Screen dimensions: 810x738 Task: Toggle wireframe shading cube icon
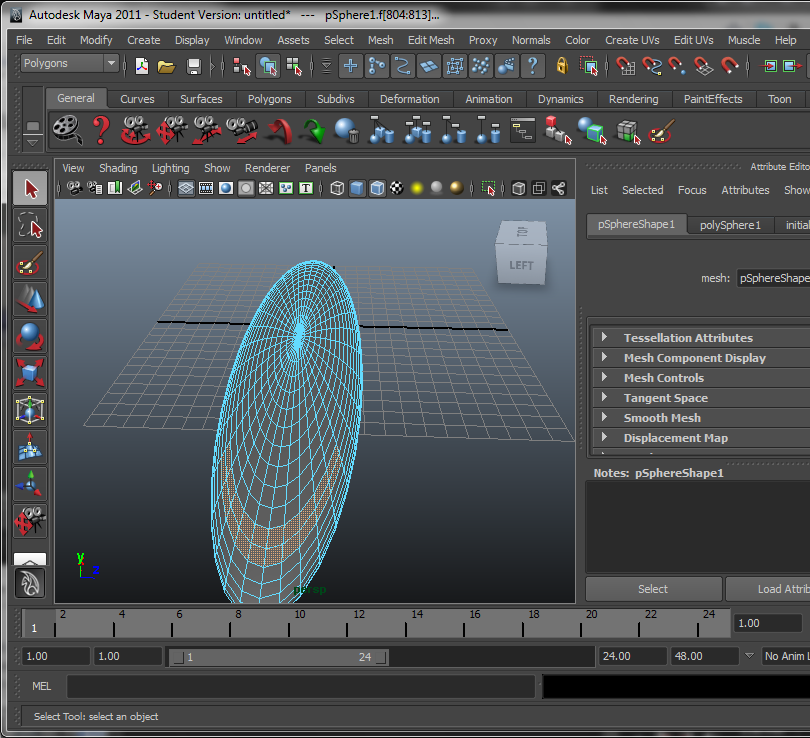[x=337, y=189]
